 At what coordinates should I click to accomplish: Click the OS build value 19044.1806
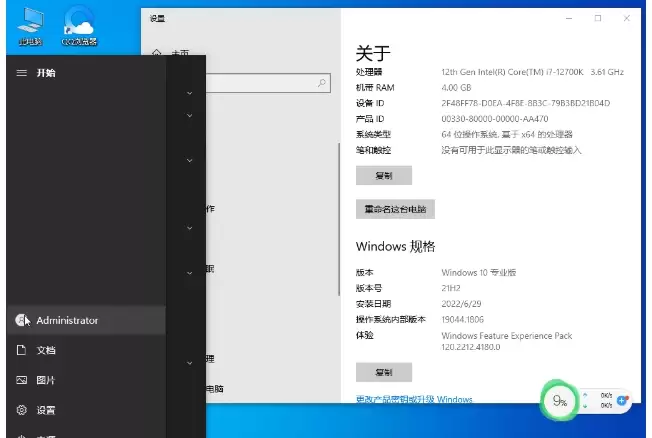462,319
